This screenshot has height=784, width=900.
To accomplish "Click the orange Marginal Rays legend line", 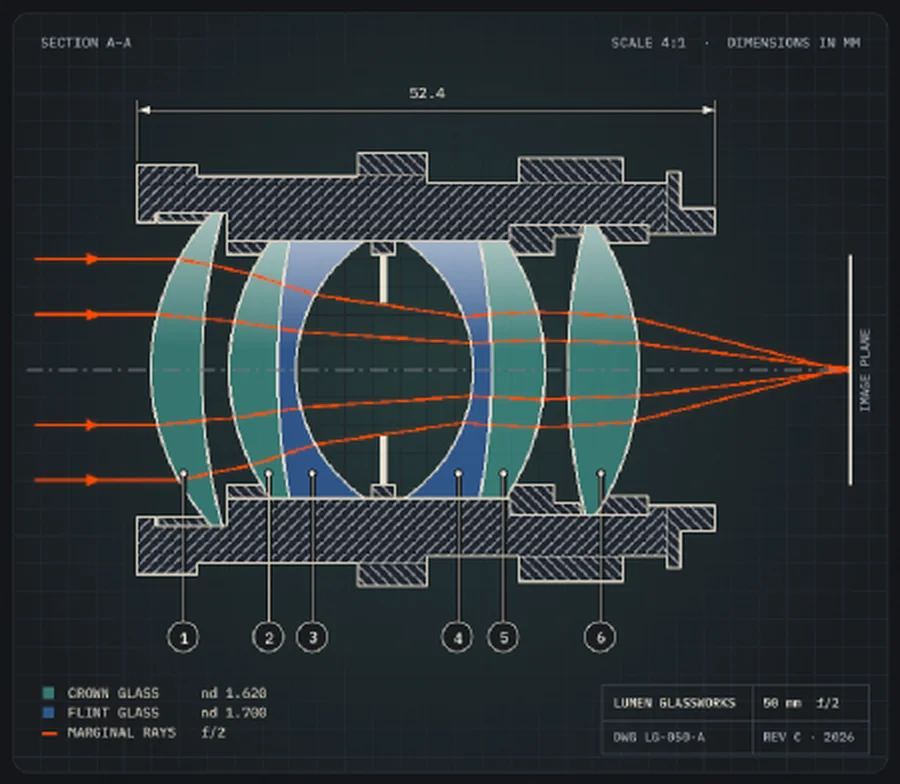I will (49, 733).
